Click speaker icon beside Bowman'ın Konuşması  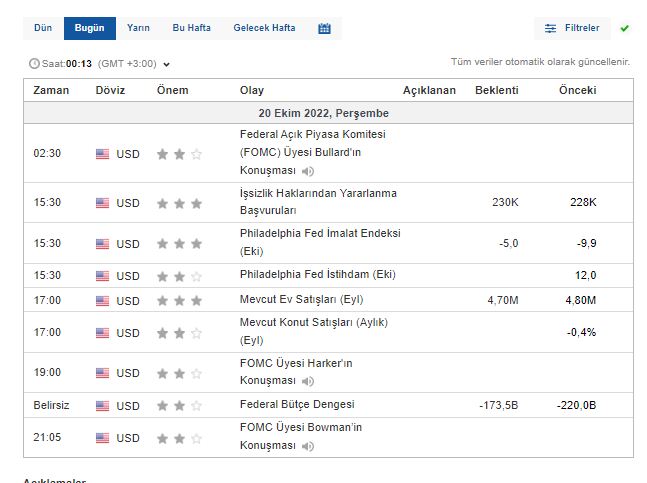[308, 446]
